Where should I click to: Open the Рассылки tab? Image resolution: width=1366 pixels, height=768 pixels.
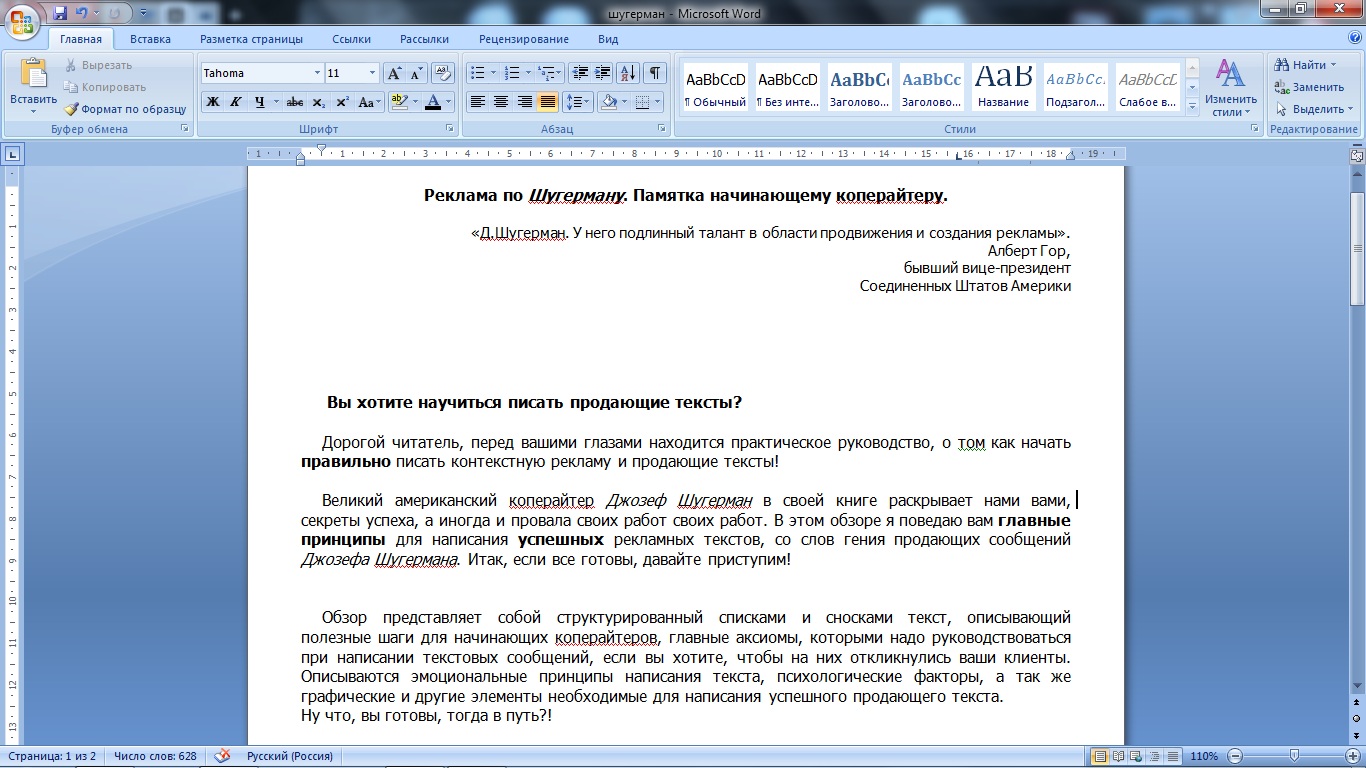pyautogui.click(x=424, y=39)
